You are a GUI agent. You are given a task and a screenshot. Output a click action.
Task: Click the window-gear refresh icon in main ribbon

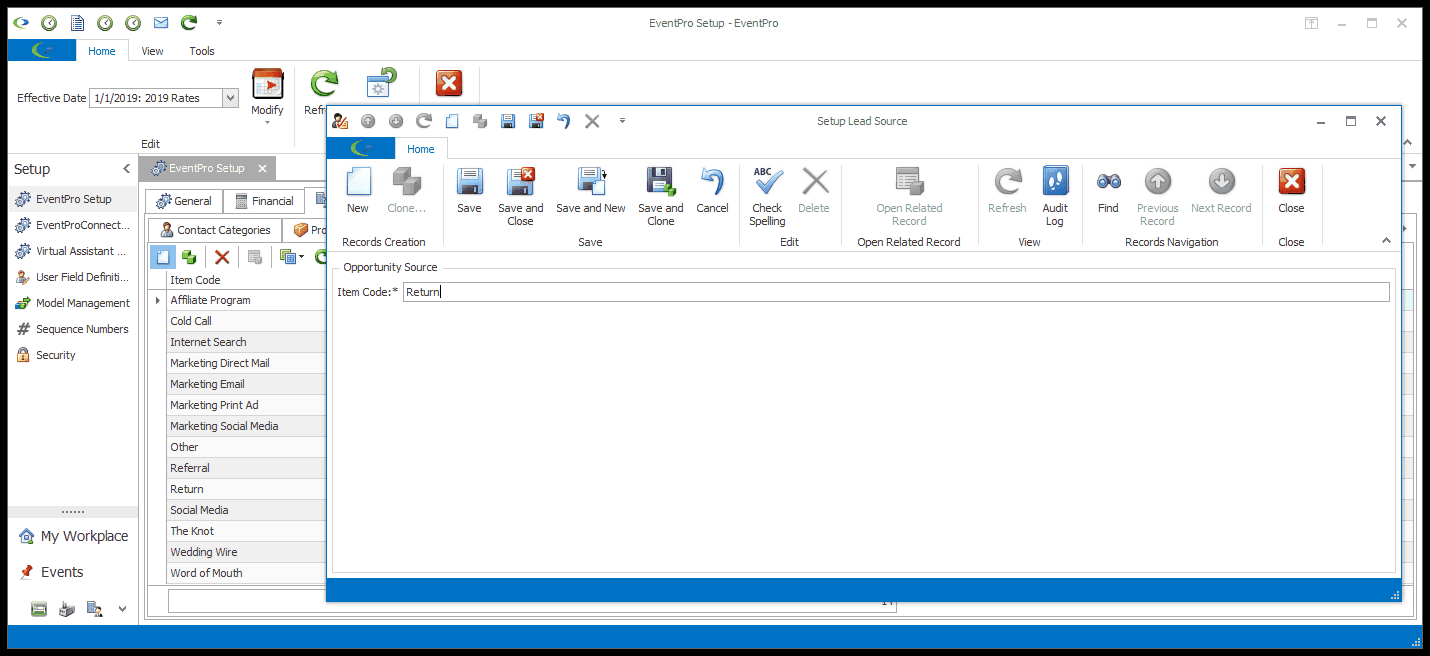[x=381, y=84]
